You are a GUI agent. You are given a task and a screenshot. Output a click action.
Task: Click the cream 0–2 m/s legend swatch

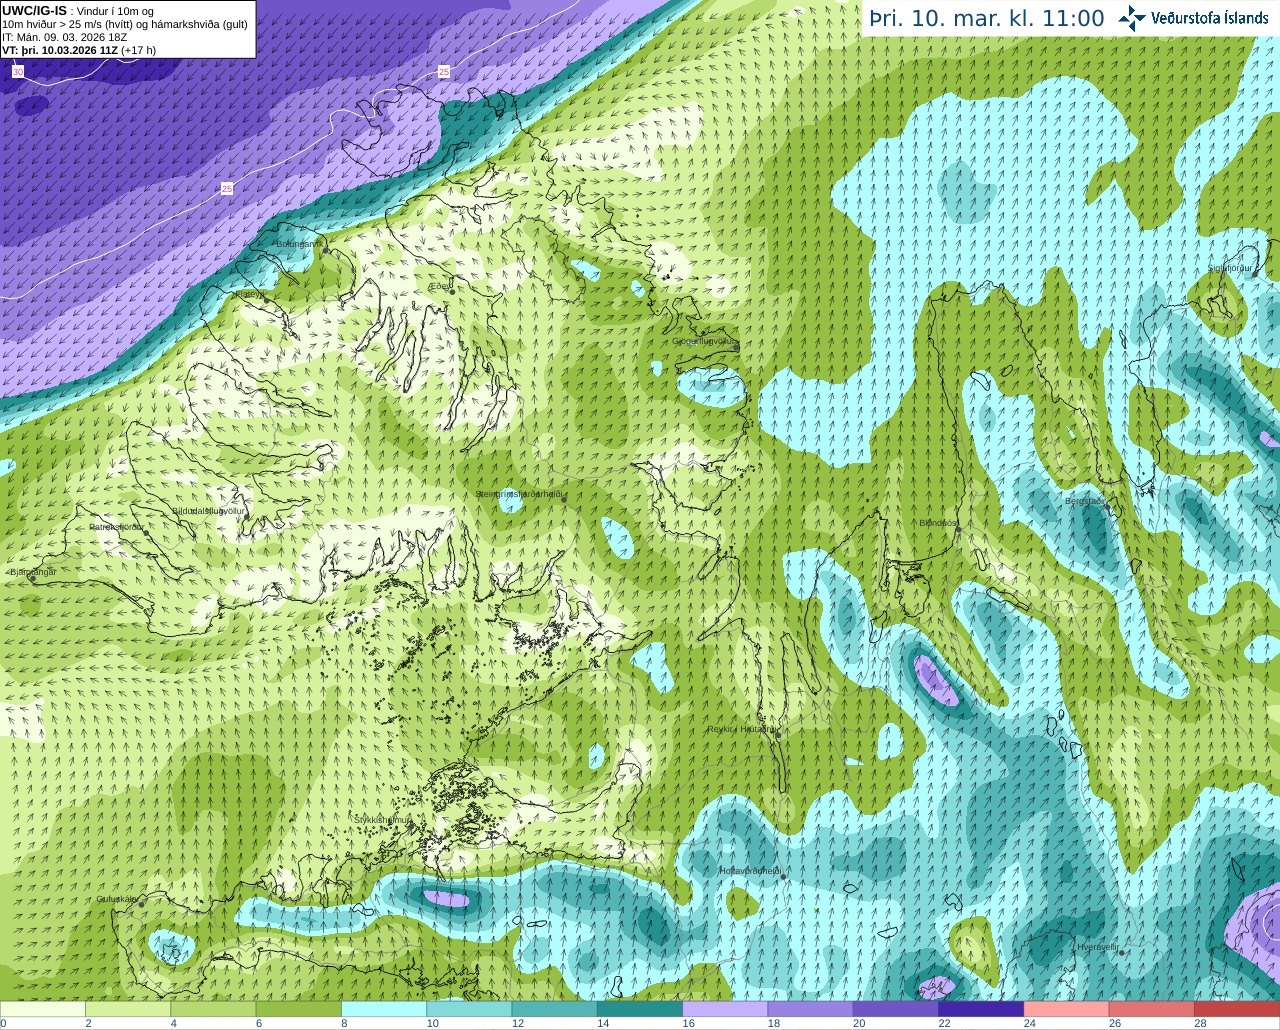pos(43,1009)
